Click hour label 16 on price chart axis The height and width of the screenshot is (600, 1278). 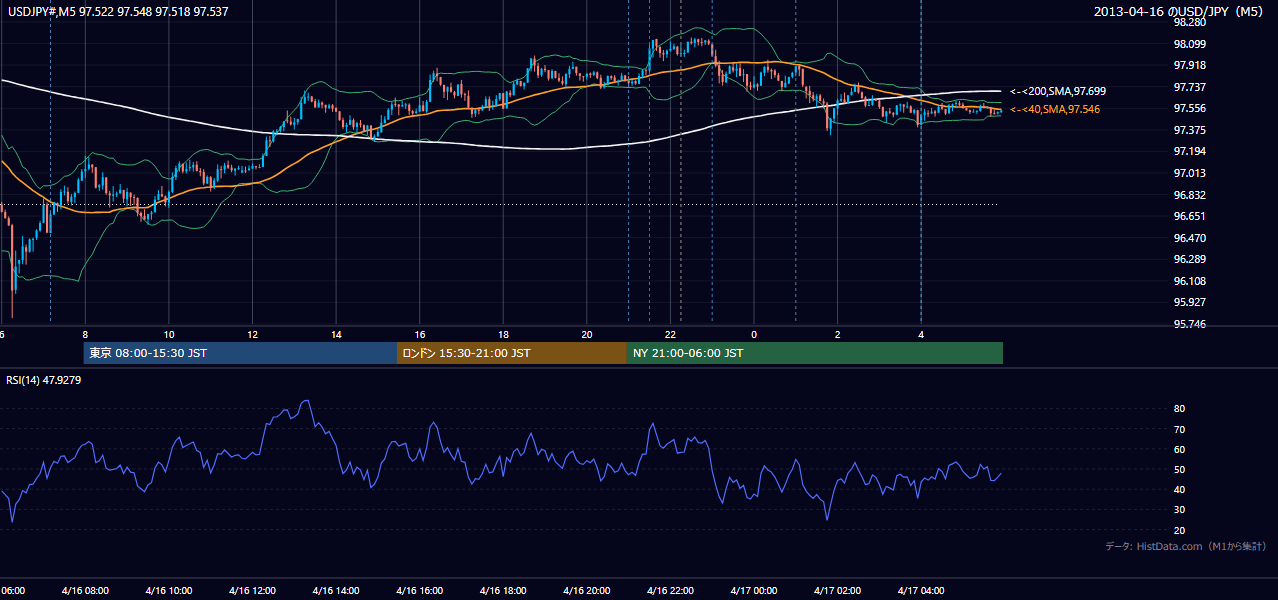420,334
